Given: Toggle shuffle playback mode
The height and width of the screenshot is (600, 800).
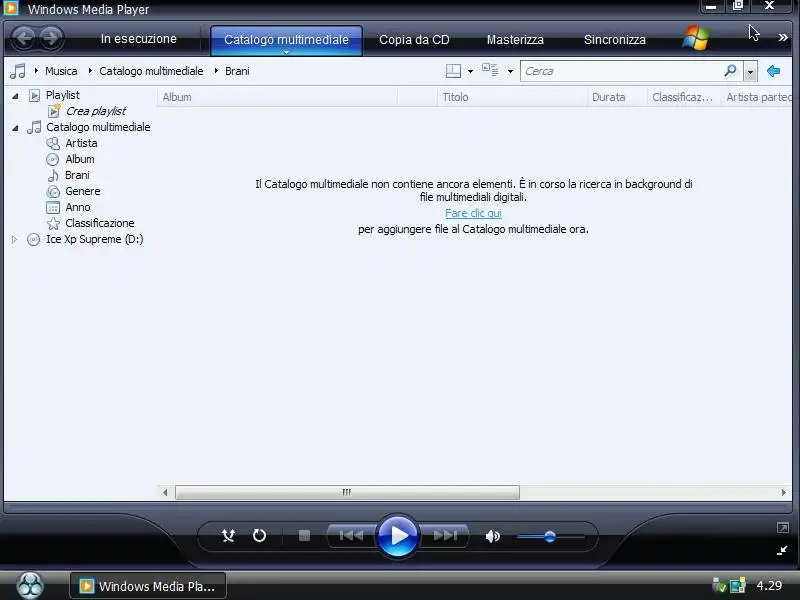Looking at the screenshot, I should point(228,536).
